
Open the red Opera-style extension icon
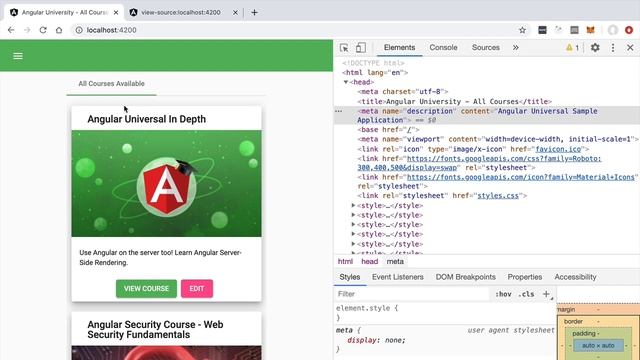pyautogui.click(x=629, y=30)
